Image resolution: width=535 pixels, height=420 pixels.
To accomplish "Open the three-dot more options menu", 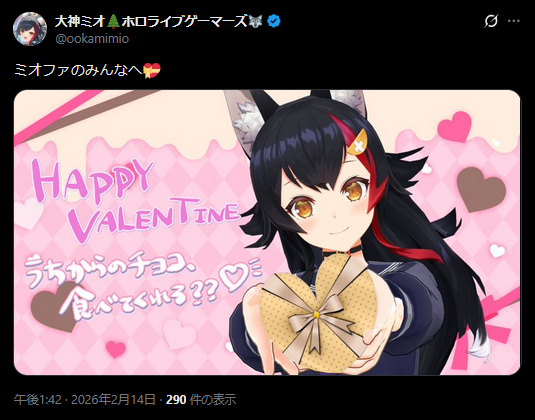I will pyautogui.click(x=514, y=21).
